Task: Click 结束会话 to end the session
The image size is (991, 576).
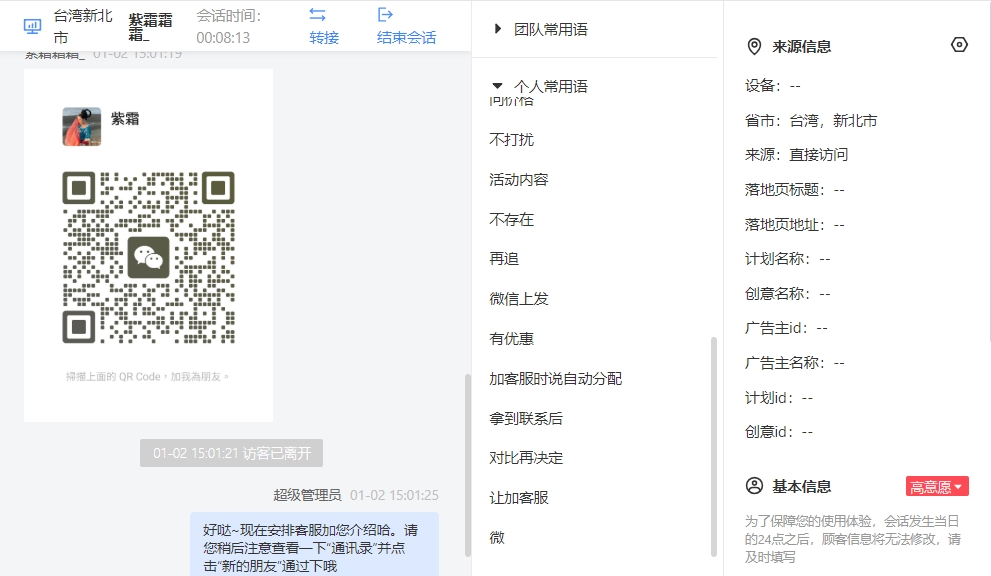Action: pyautogui.click(x=406, y=38)
